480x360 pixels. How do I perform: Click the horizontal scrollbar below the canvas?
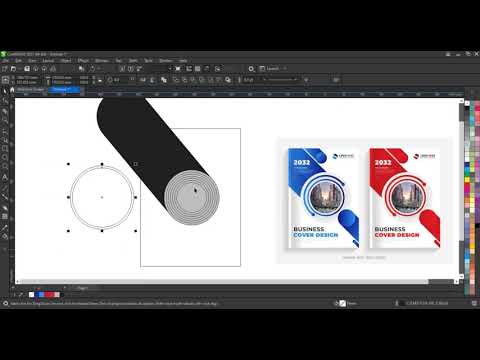pyautogui.click(x=223, y=282)
